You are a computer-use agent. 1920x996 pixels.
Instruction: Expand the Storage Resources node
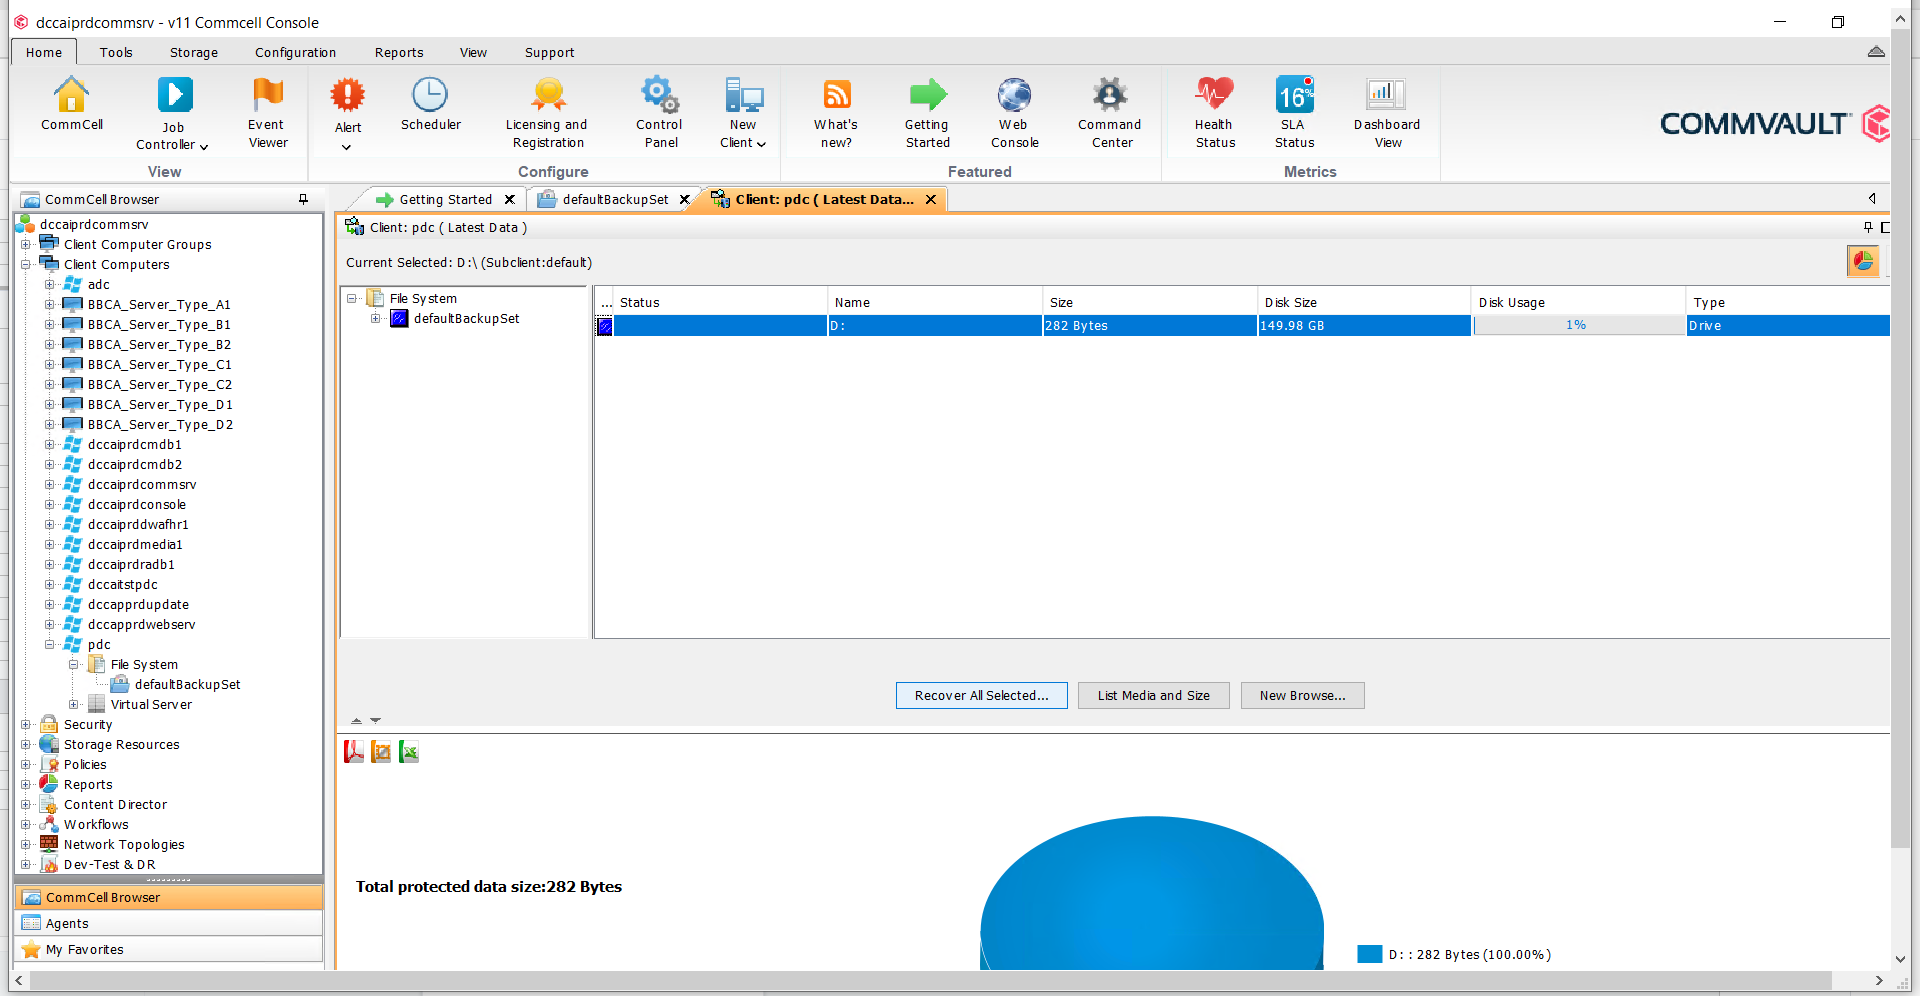[26, 745]
